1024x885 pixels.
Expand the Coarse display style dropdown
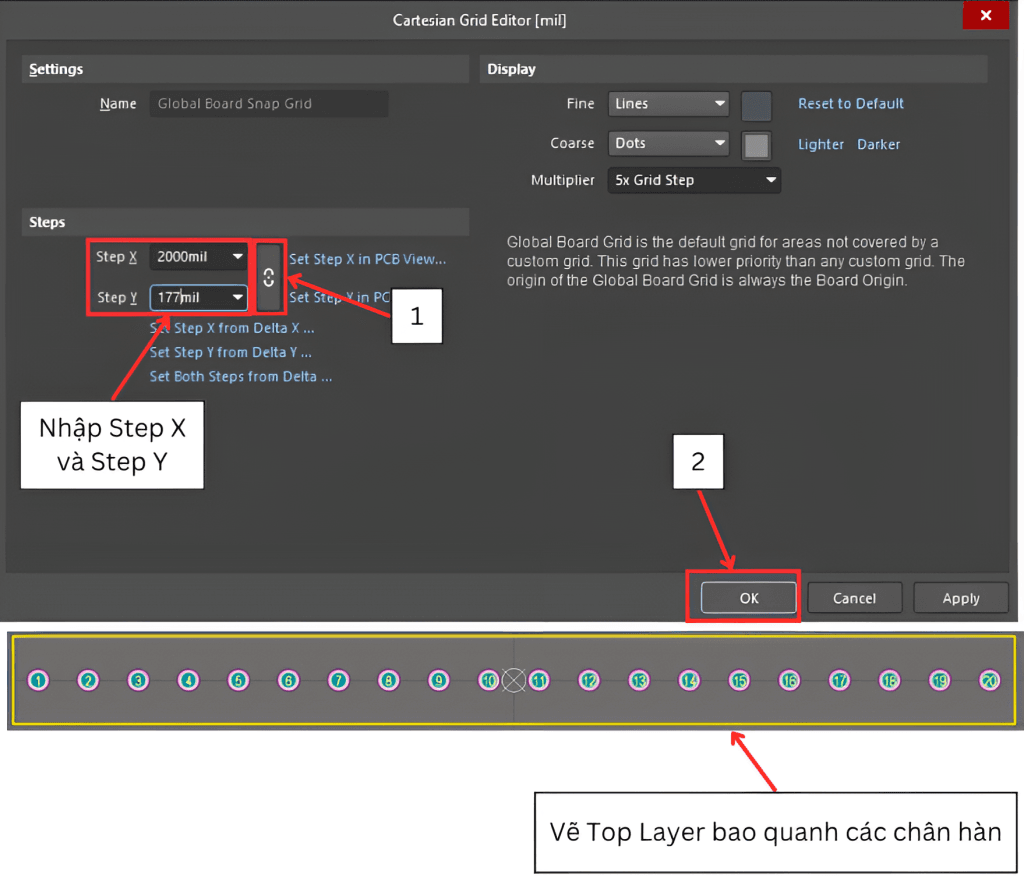click(720, 144)
